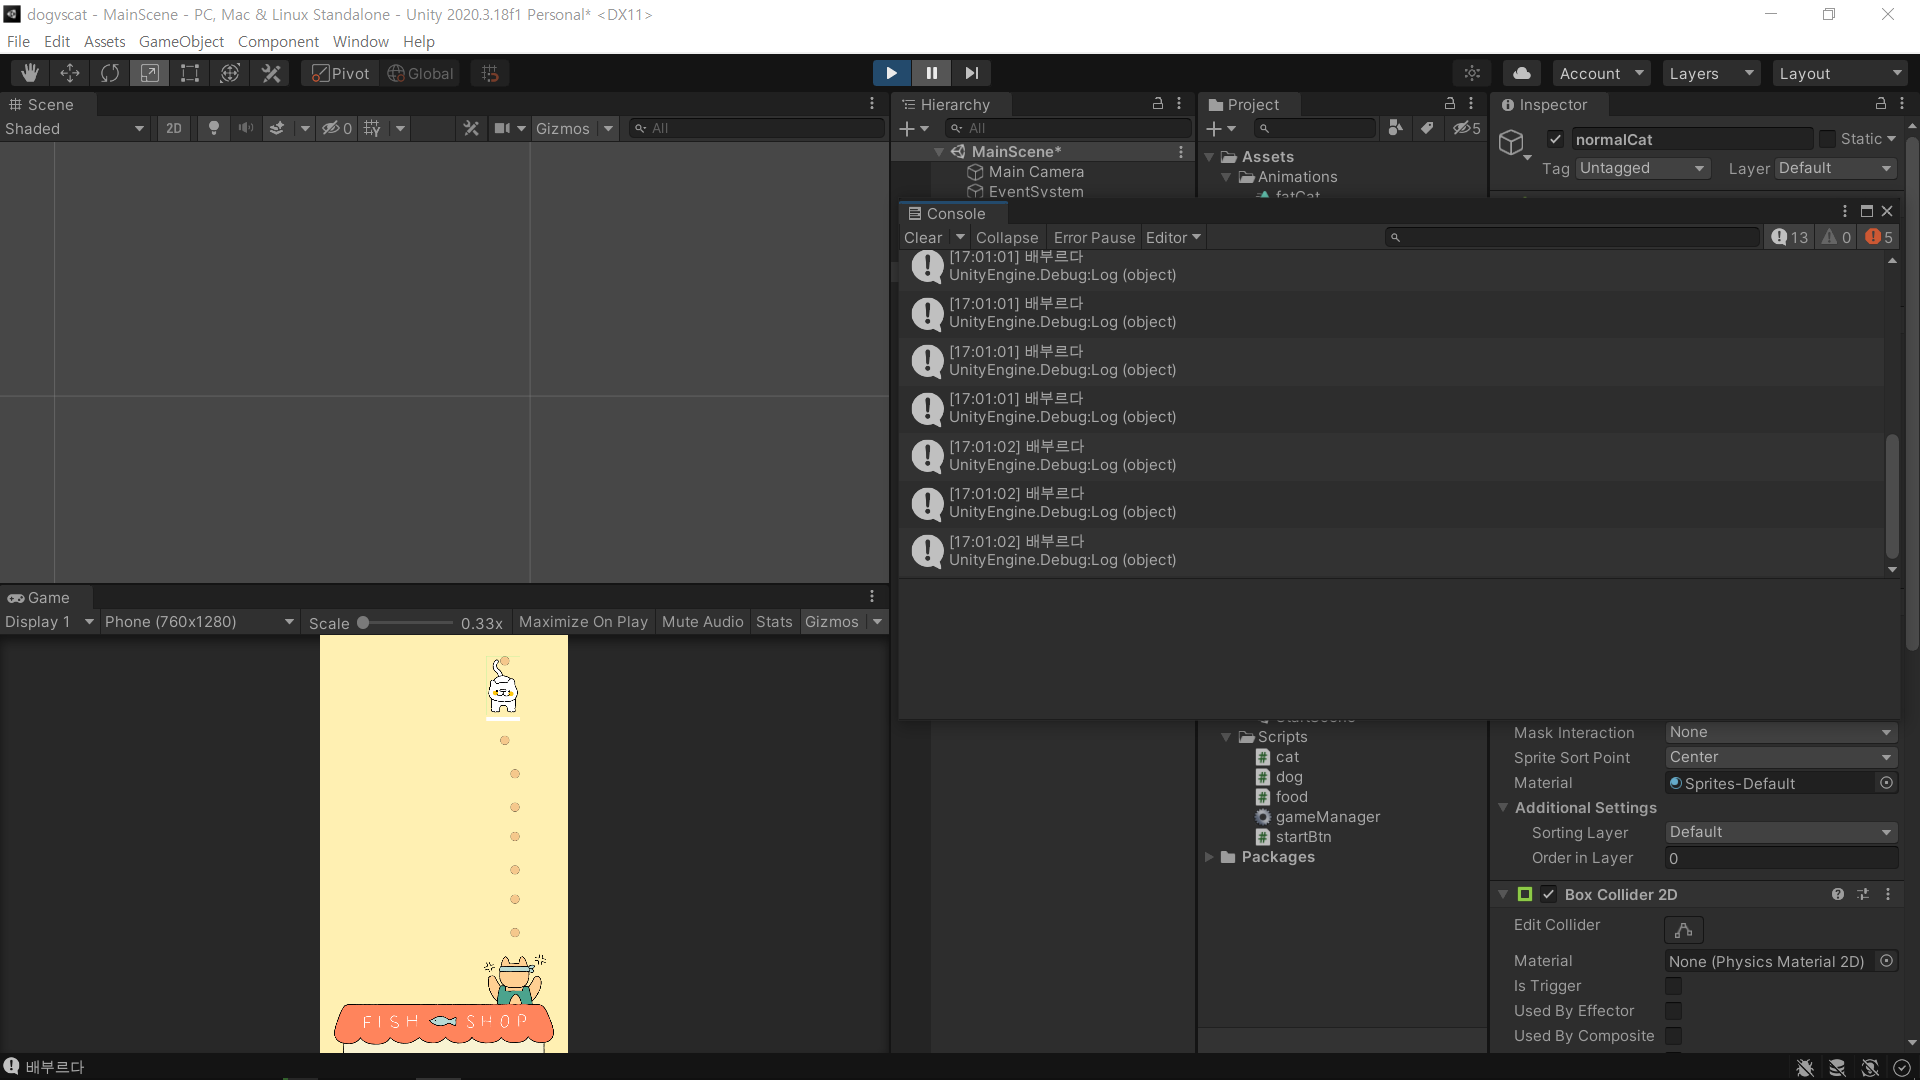The width and height of the screenshot is (1920, 1080).
Task: Search by type in Project panel
Action: pyautogui.click(x=1395, y=128)
